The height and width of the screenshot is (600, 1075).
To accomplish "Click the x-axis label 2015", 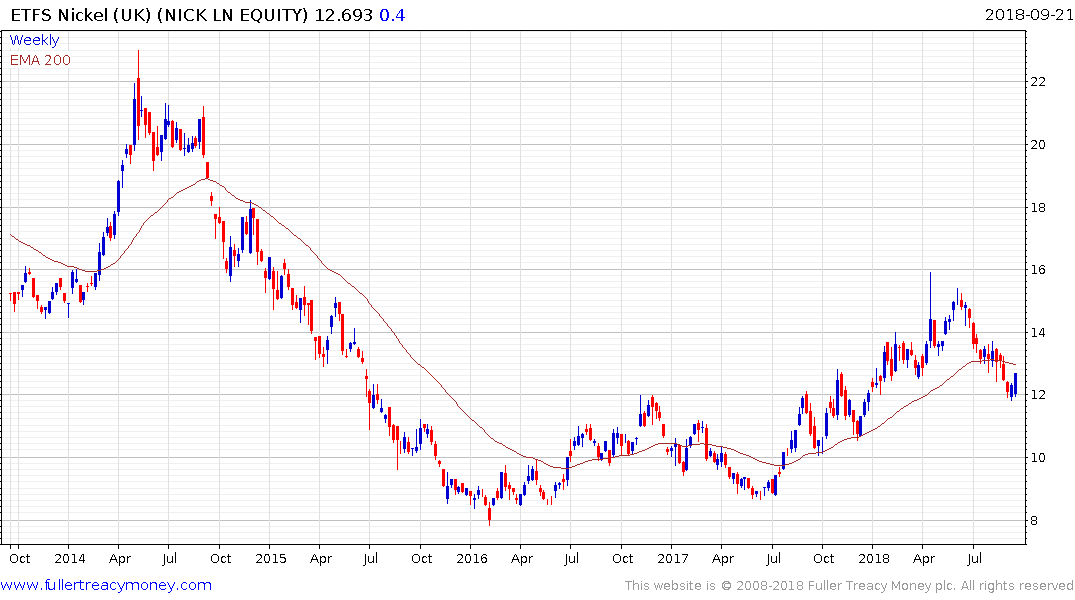I will pos(271,558).
